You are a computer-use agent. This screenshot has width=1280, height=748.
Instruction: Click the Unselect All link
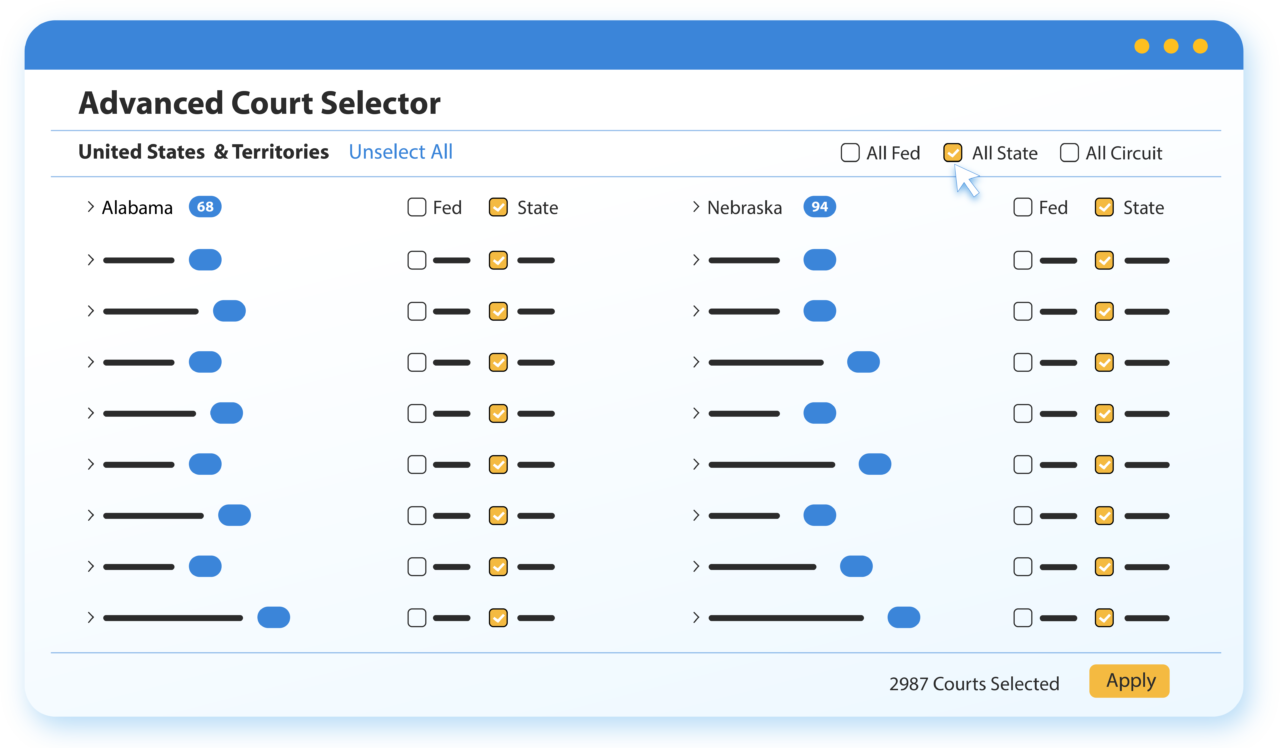(x=400, y=152)
